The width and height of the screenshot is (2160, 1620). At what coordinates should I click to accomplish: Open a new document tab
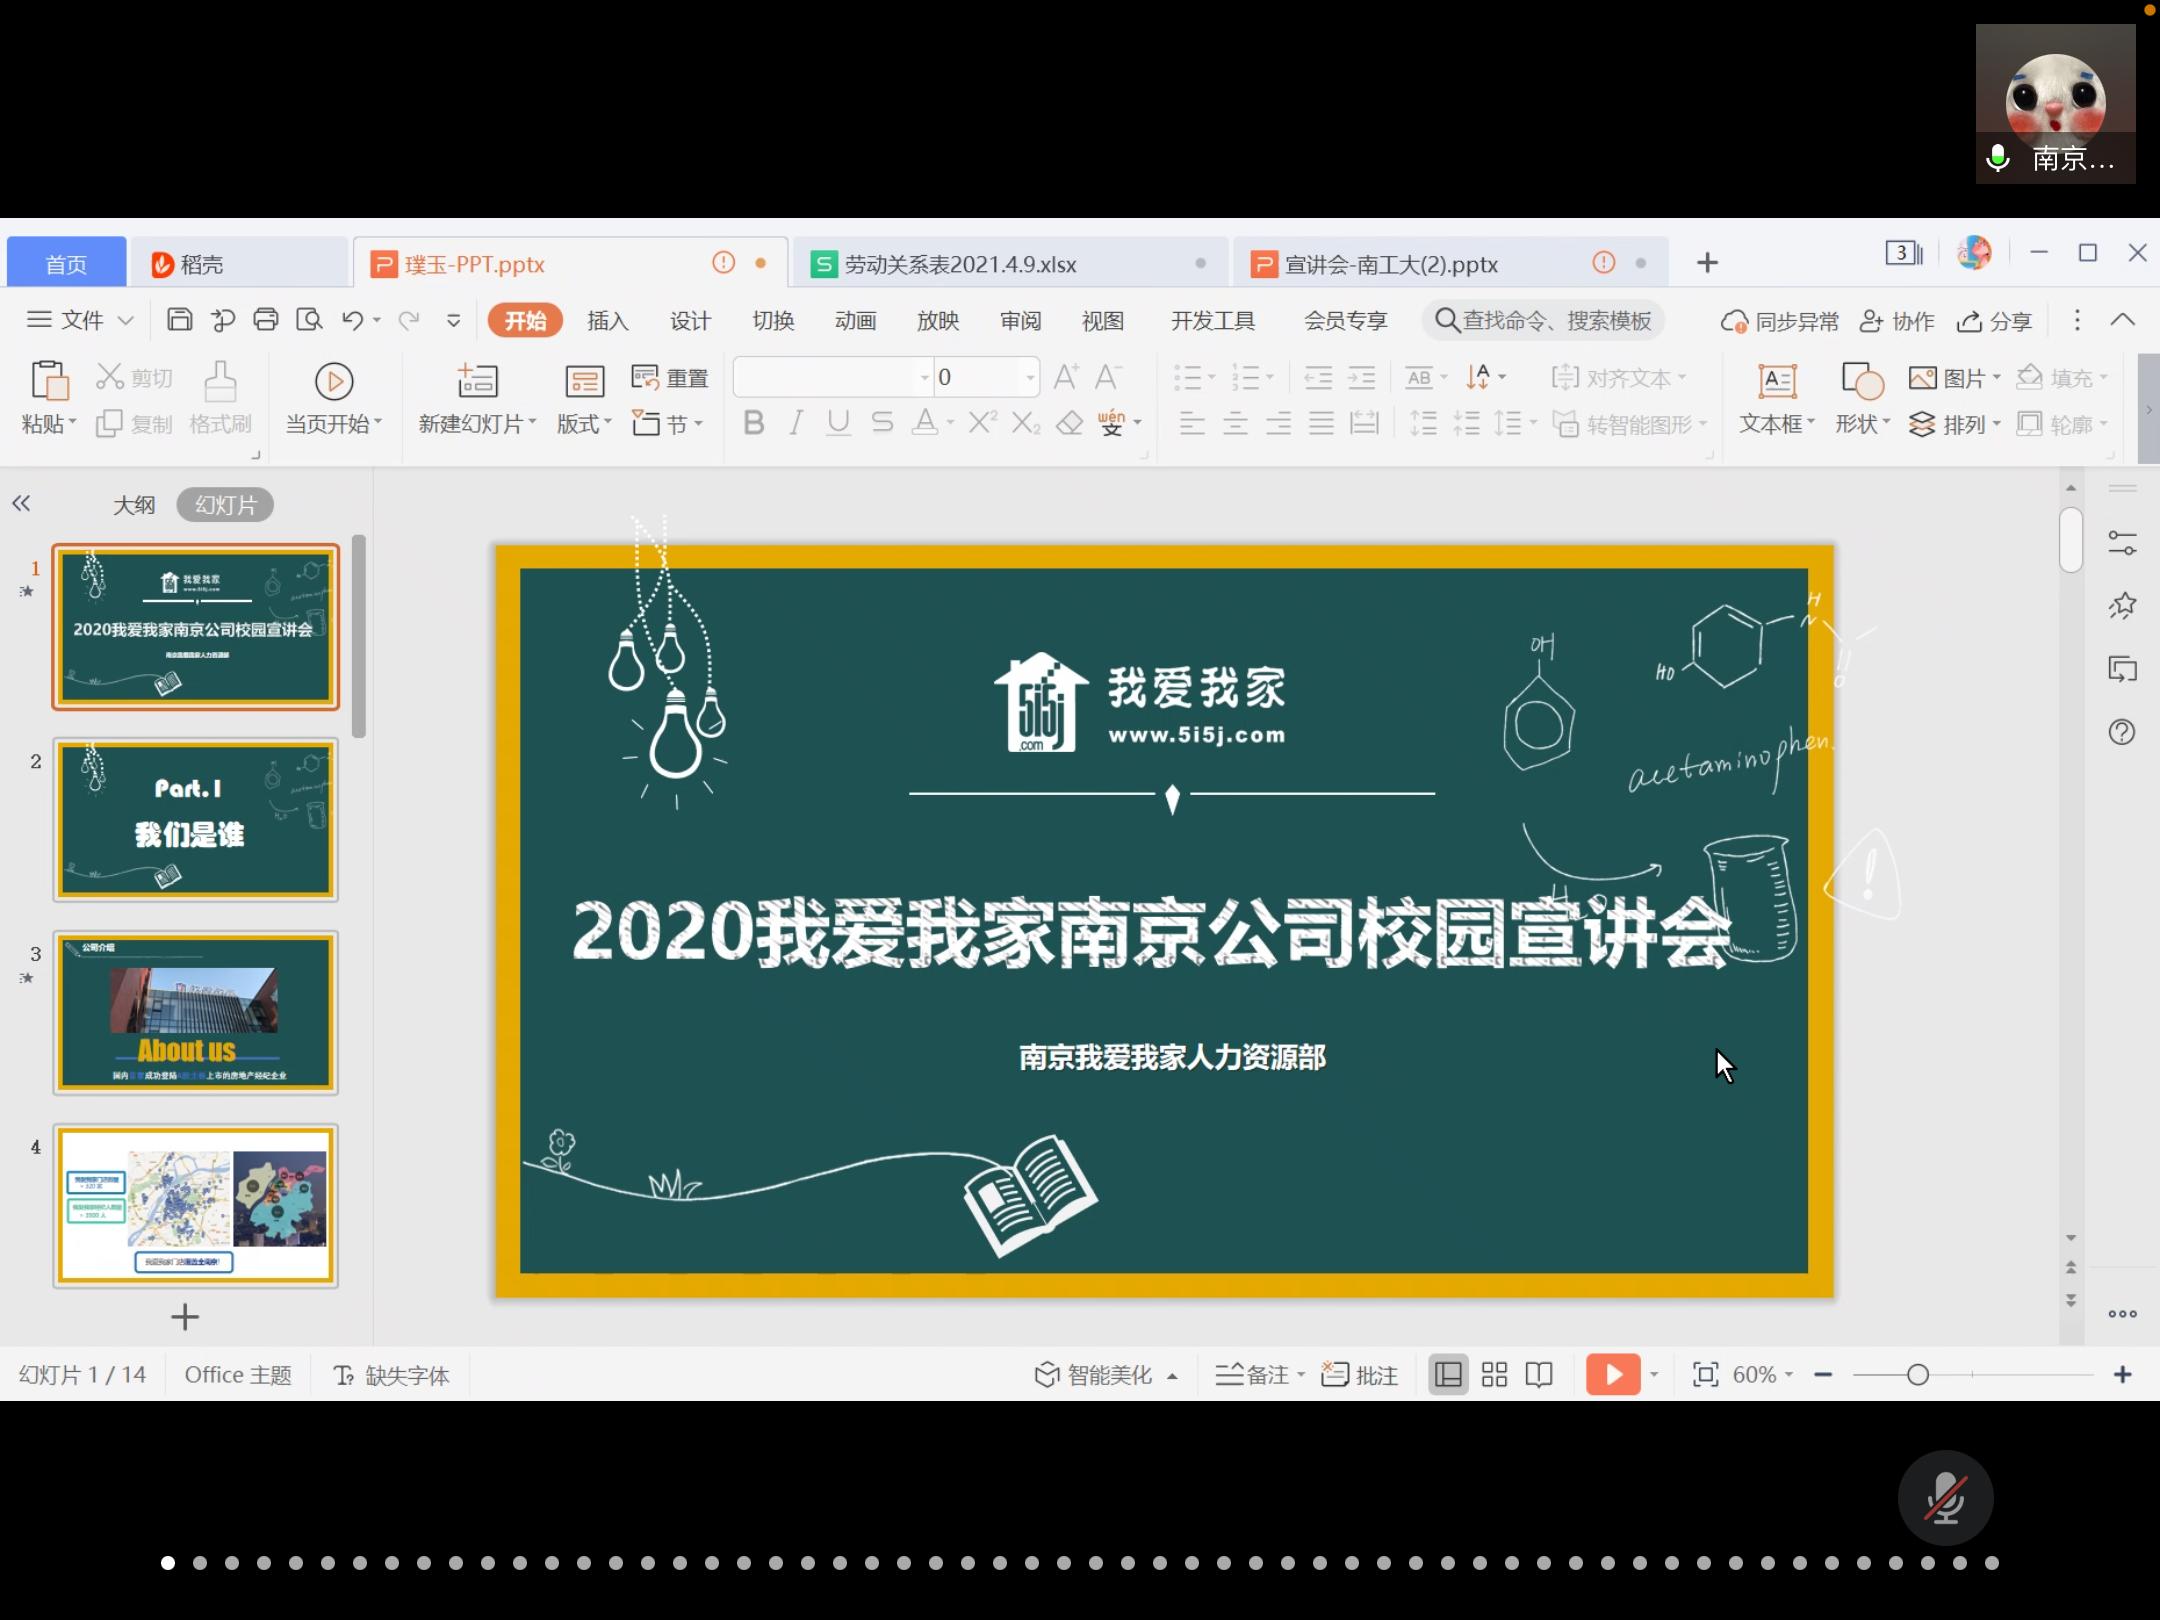click(1707, 263)
